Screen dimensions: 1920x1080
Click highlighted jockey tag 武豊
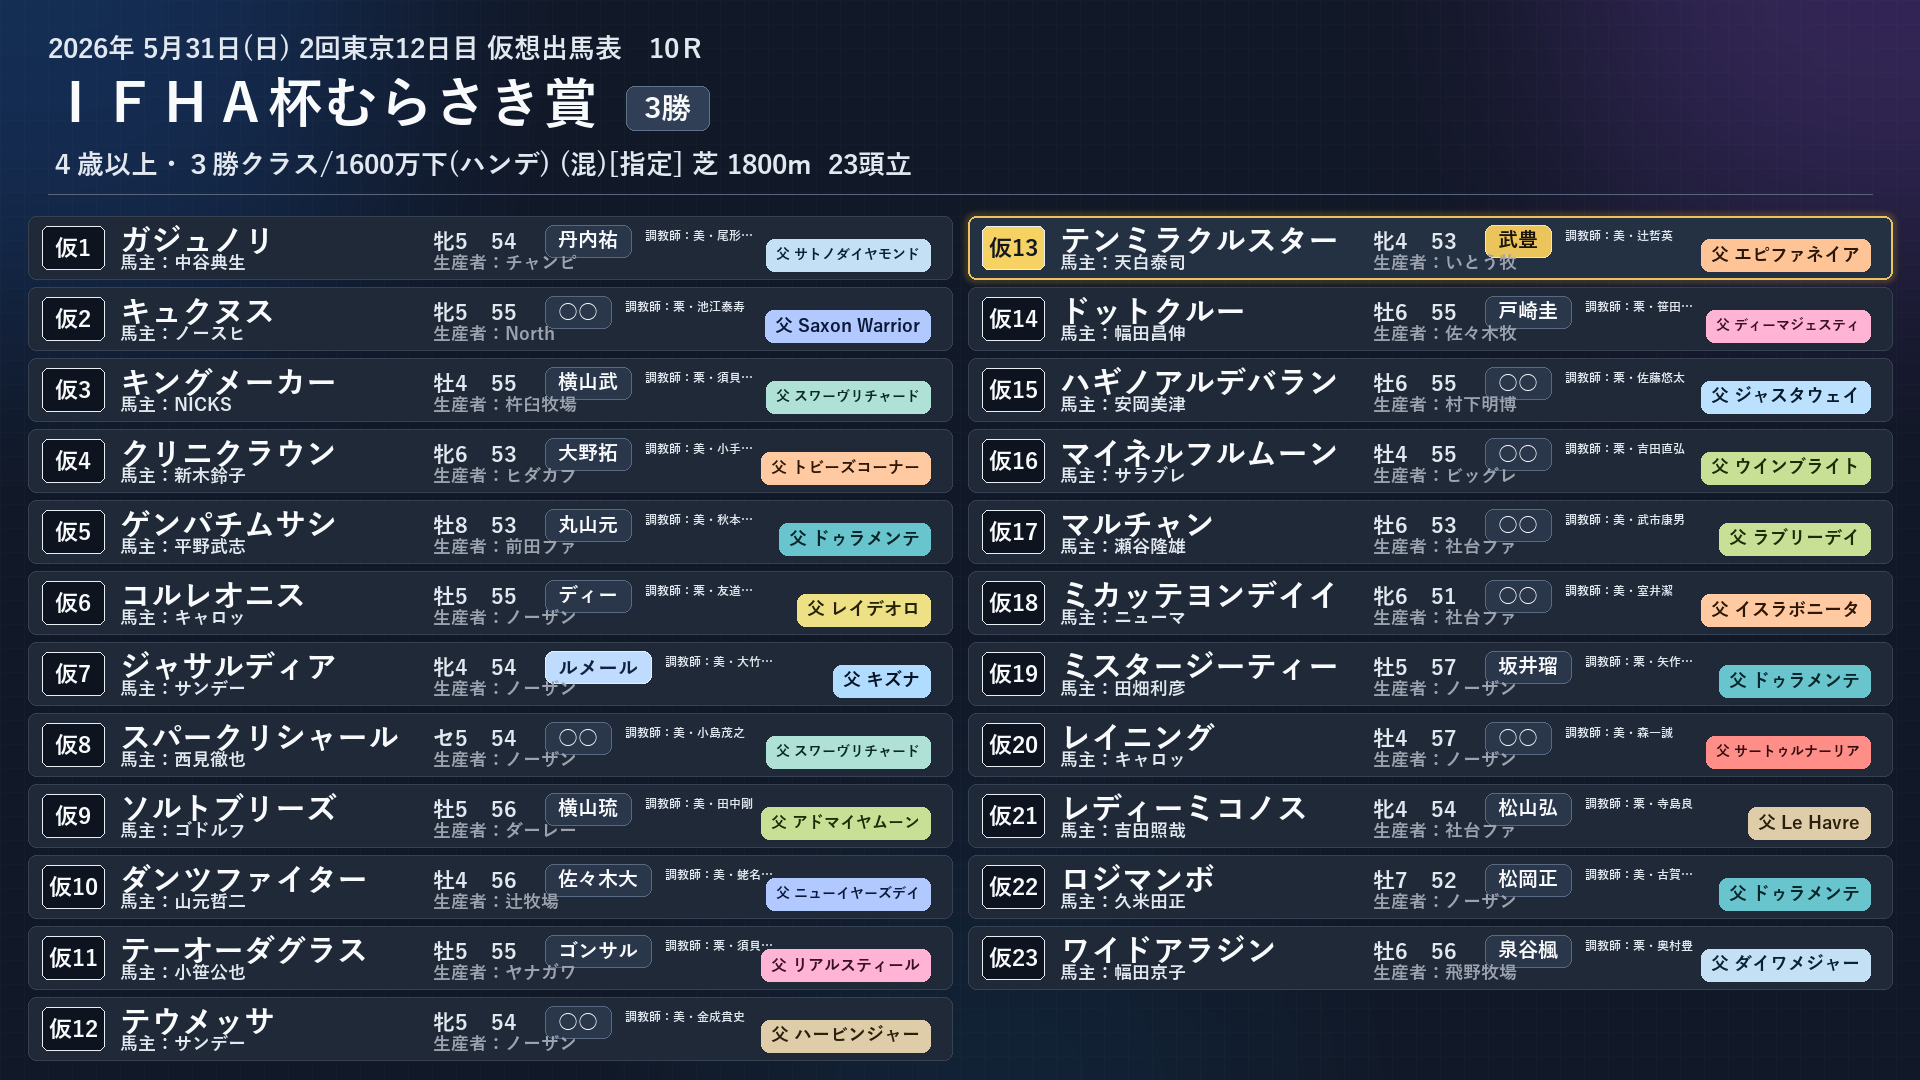click(1518, 241)
